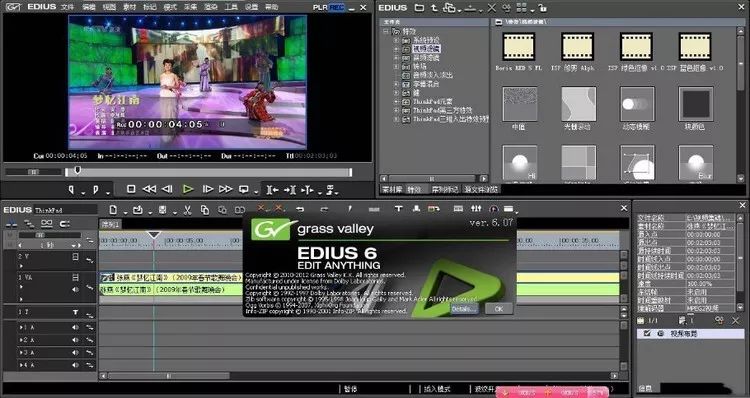Mute the 3 A audio track
750x398 pixels.
click(75, 353)
